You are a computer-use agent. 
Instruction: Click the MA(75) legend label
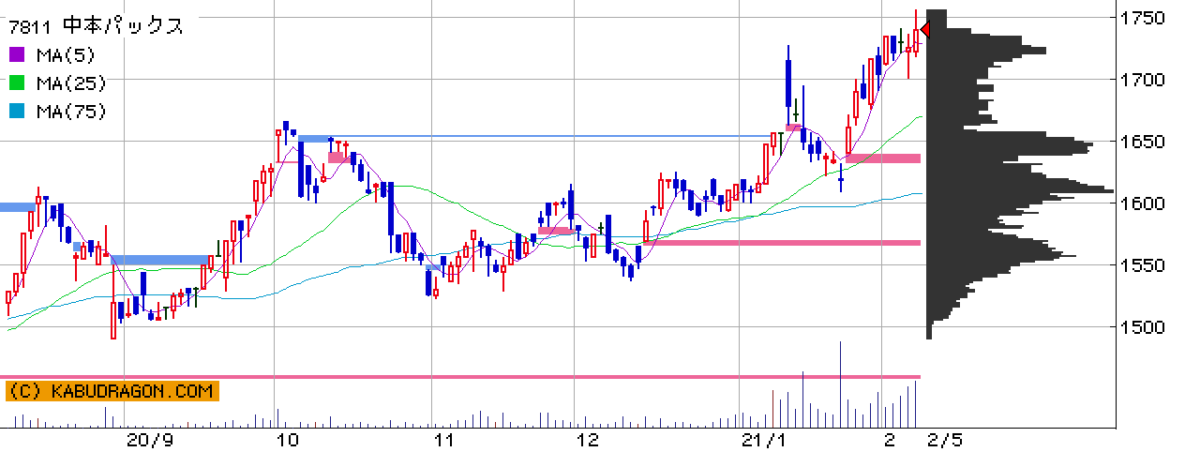click(x=70, y=112)
